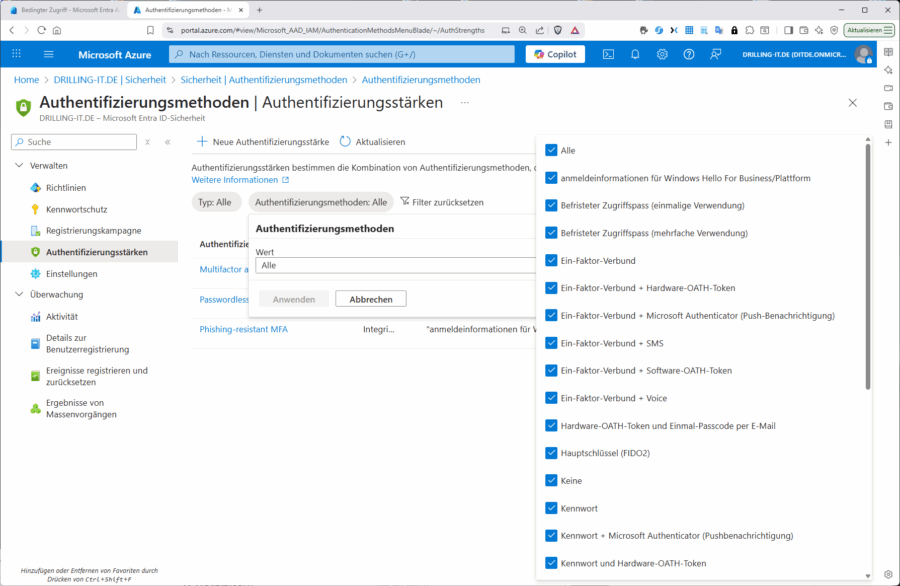Toggle Befristeter Zugriffspass (einmalige Verwendung) checkbox
The width and height of the screenshot is (900, 586).
point(551,205)
